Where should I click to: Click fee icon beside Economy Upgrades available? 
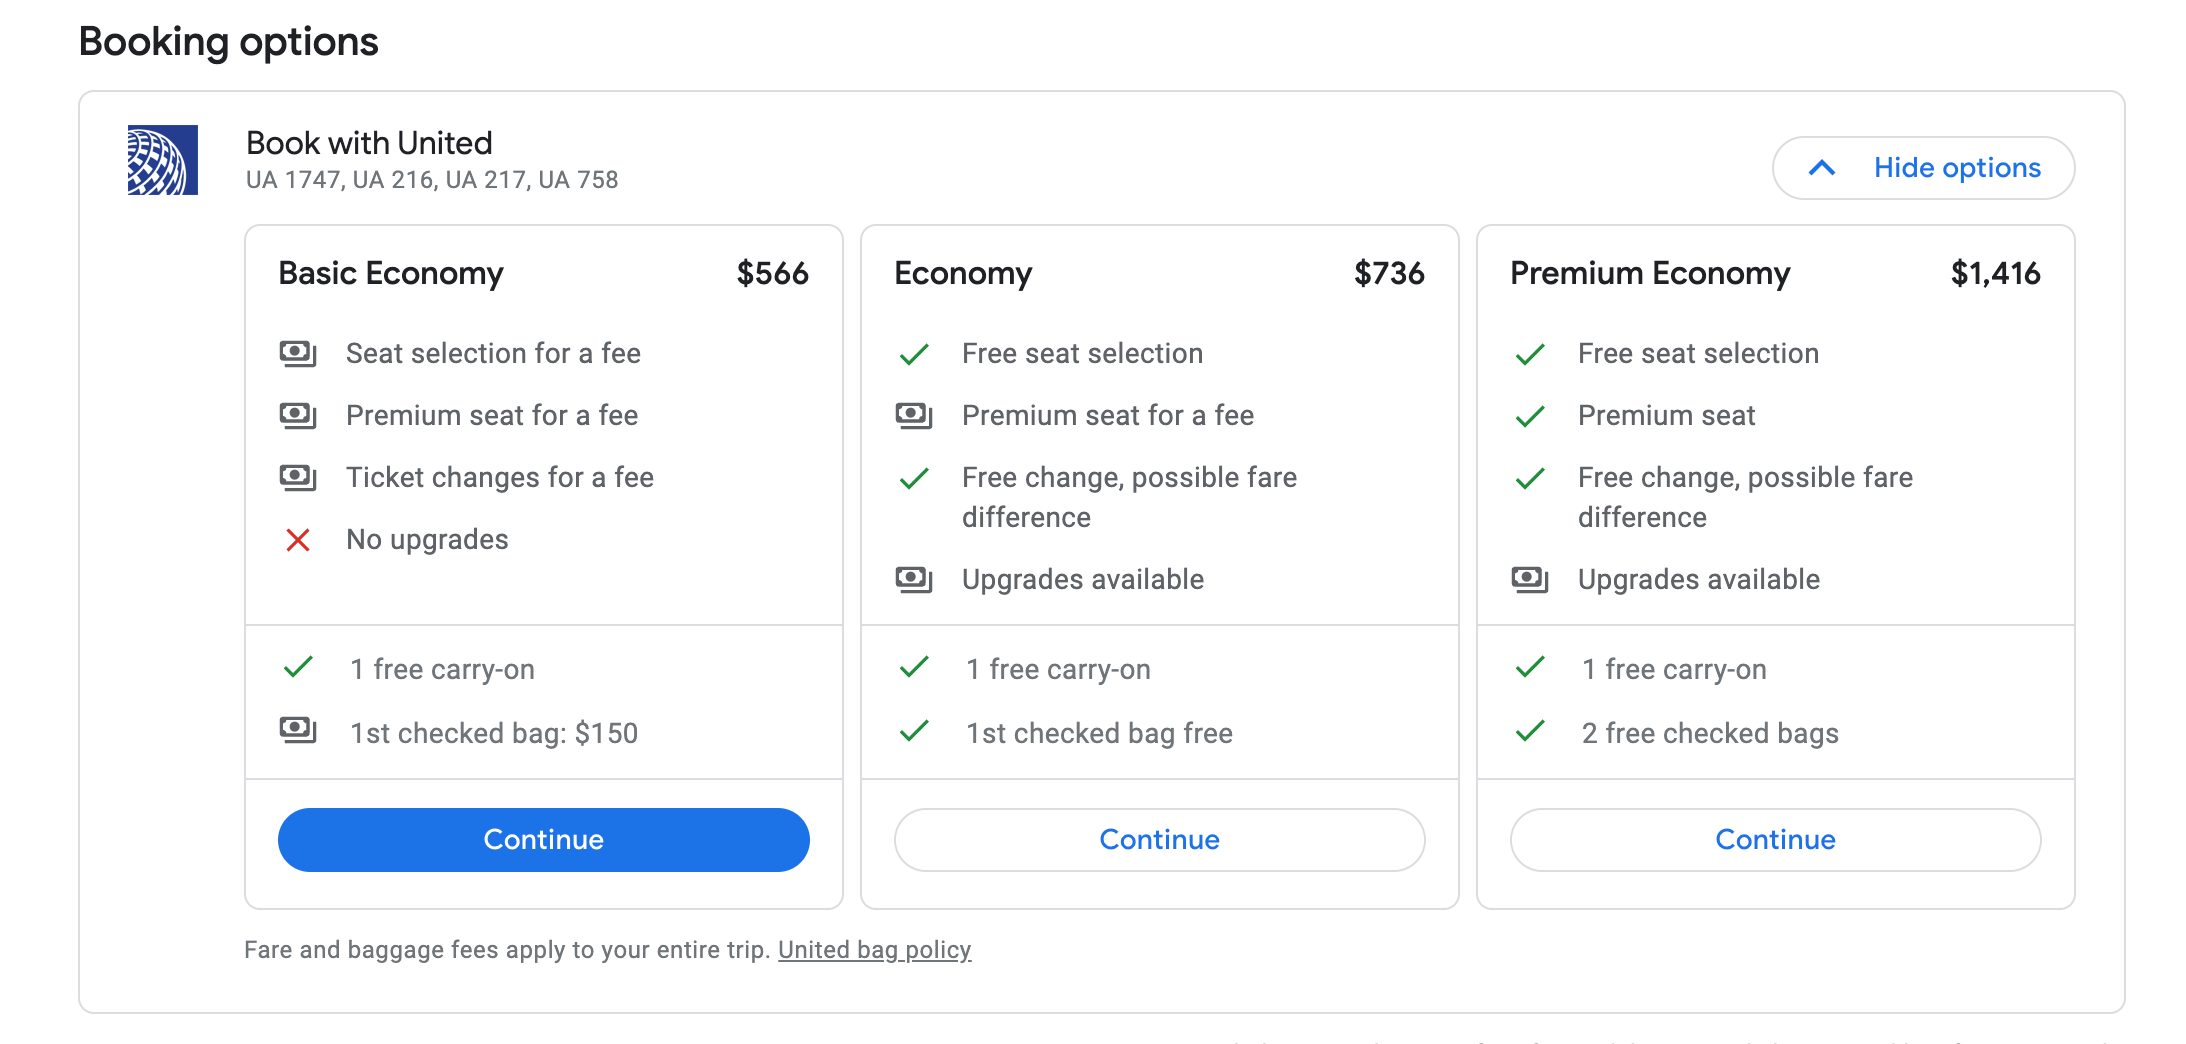point(914,579)
